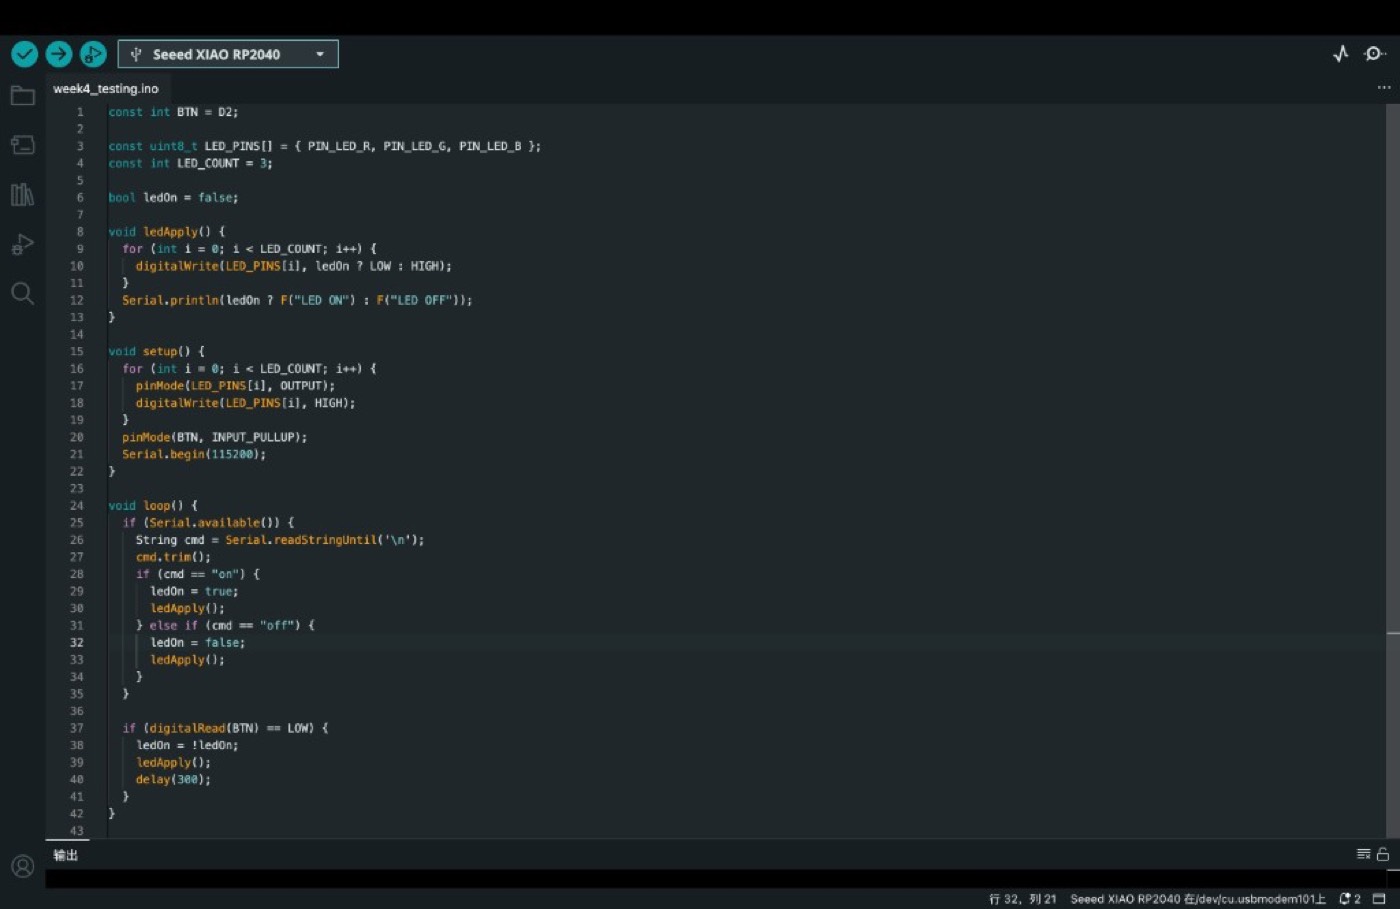
Task: Click the 'void ledApply() {' line
Action: [167, 232]
